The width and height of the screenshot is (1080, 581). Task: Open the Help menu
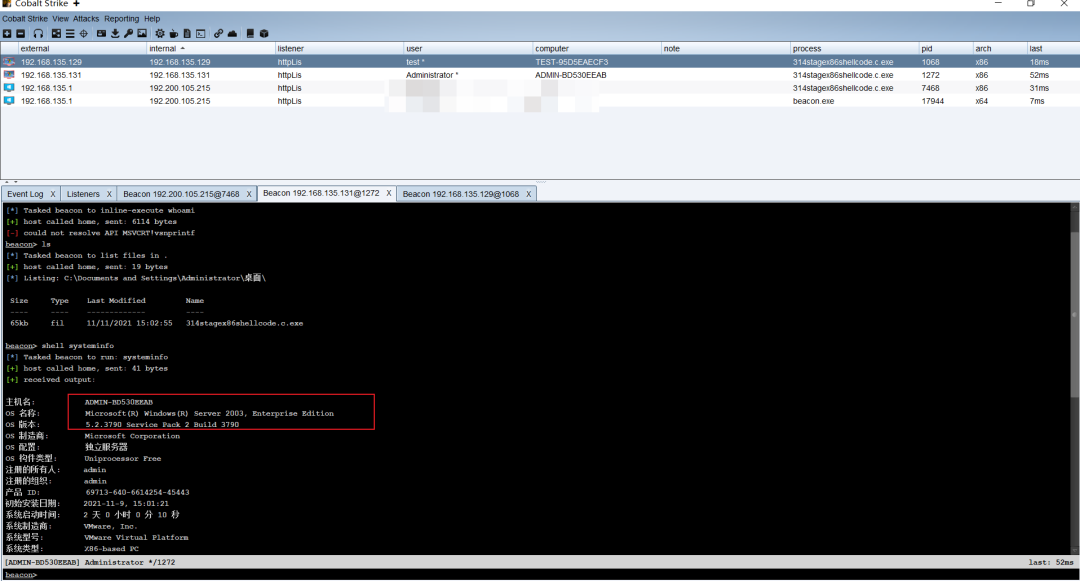click(x=152, y=19)
